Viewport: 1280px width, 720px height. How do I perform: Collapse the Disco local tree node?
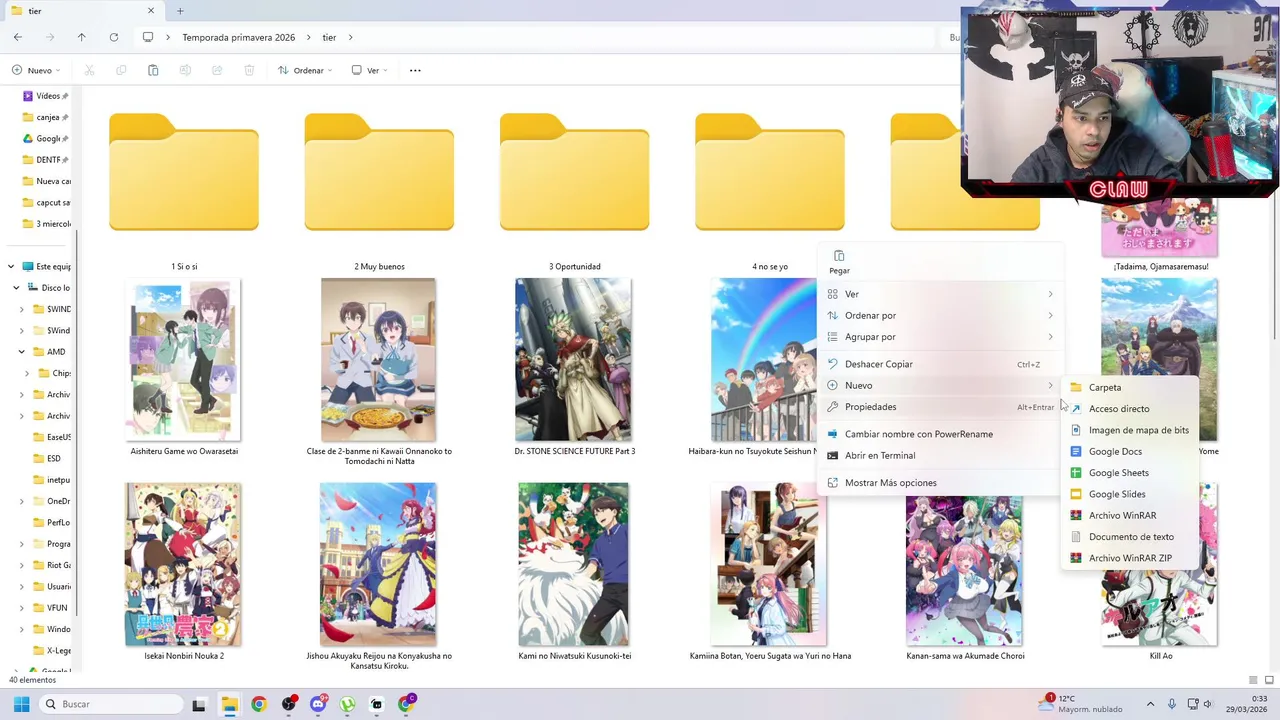(16, 288)
